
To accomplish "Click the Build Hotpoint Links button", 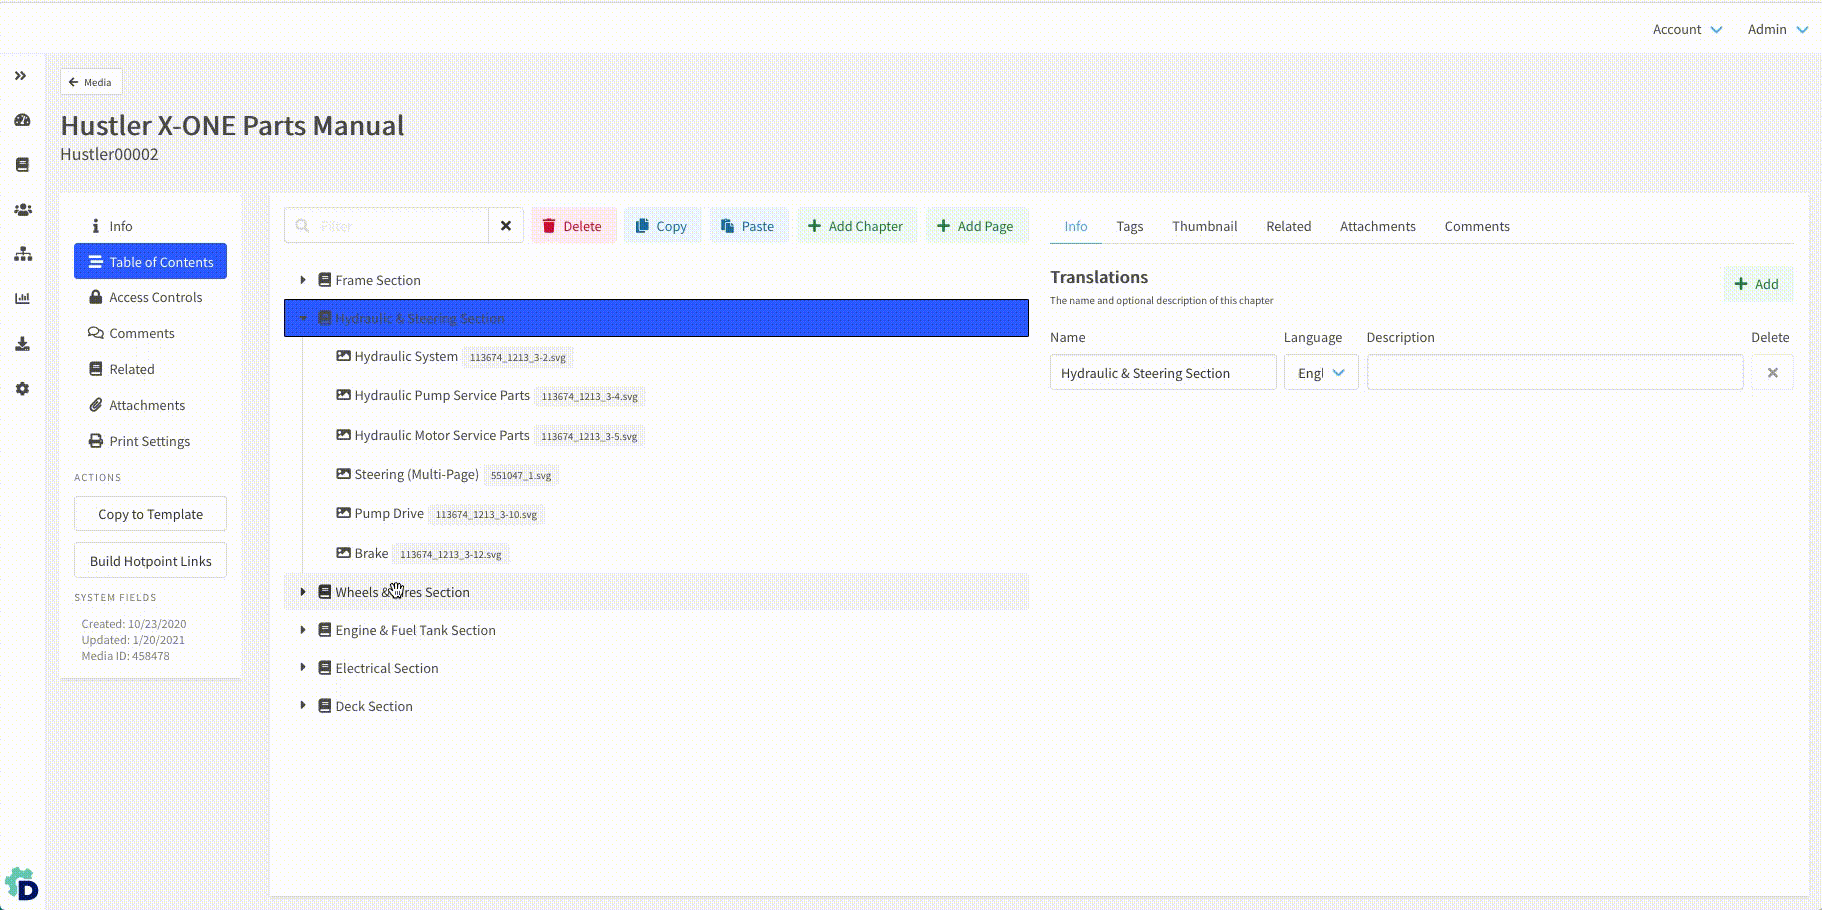I will click(x=150, y=561).
